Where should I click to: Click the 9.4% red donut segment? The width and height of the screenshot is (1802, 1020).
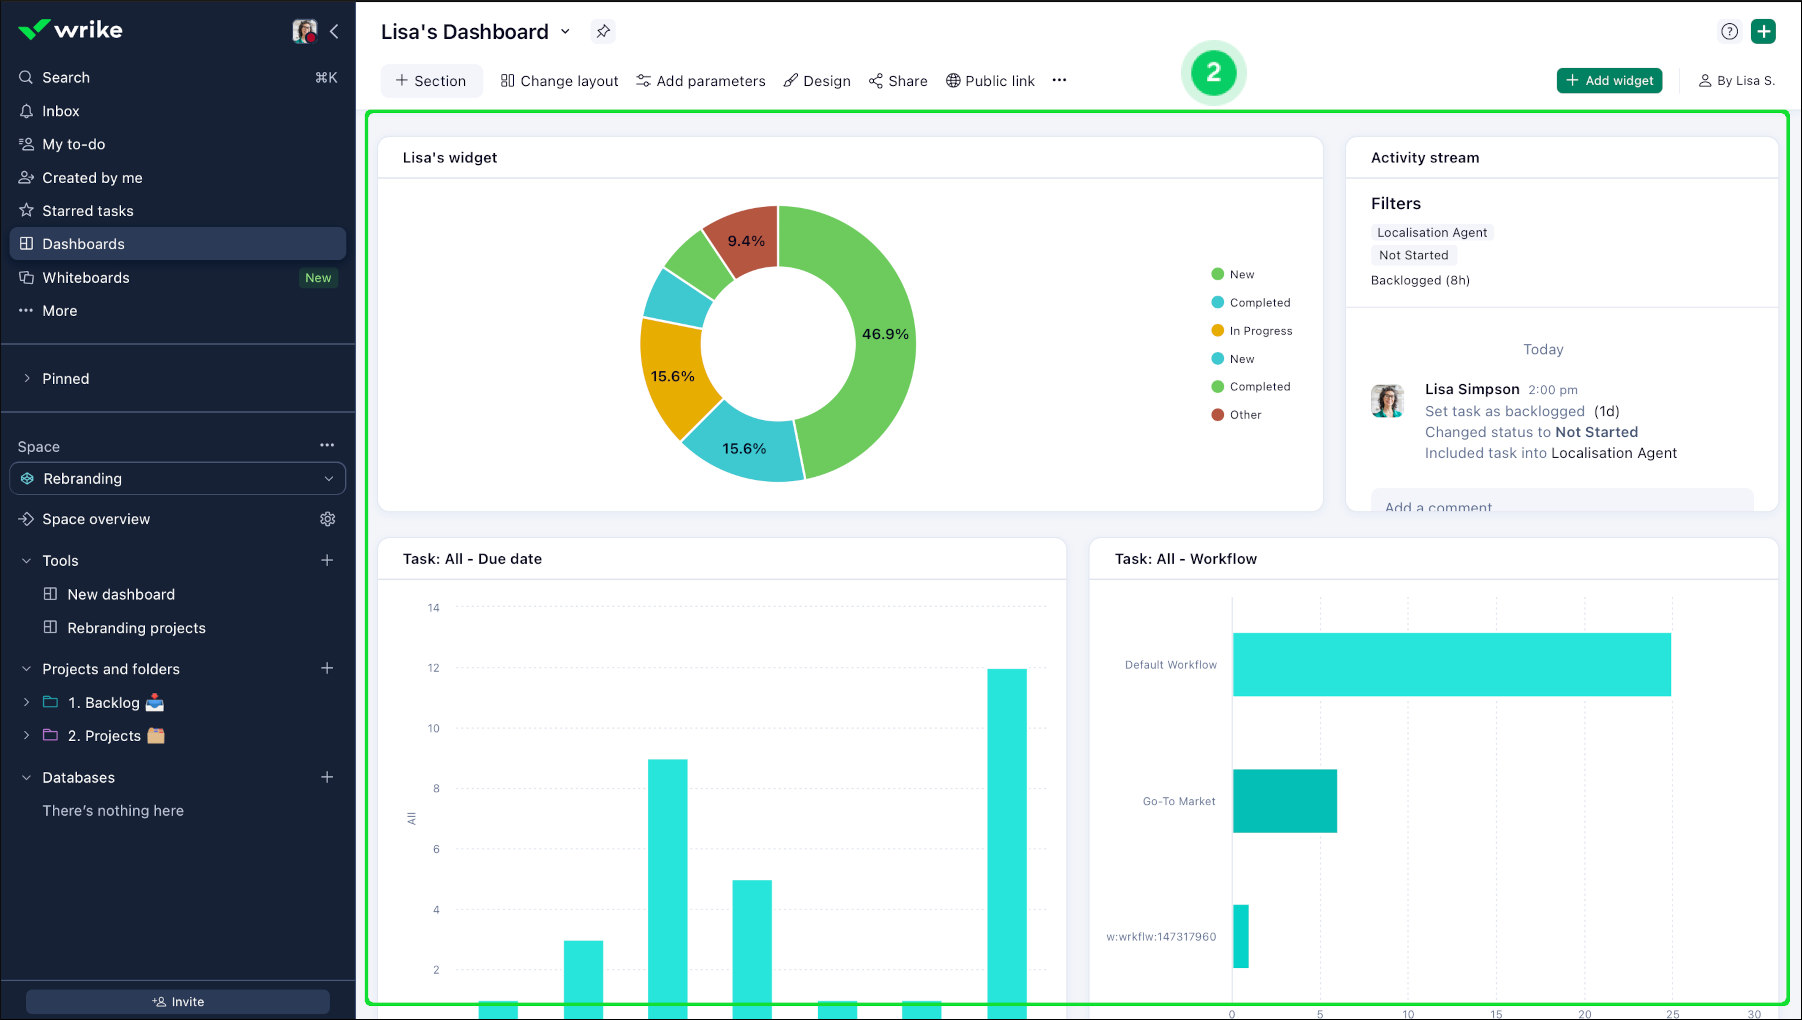click(745, 240)
